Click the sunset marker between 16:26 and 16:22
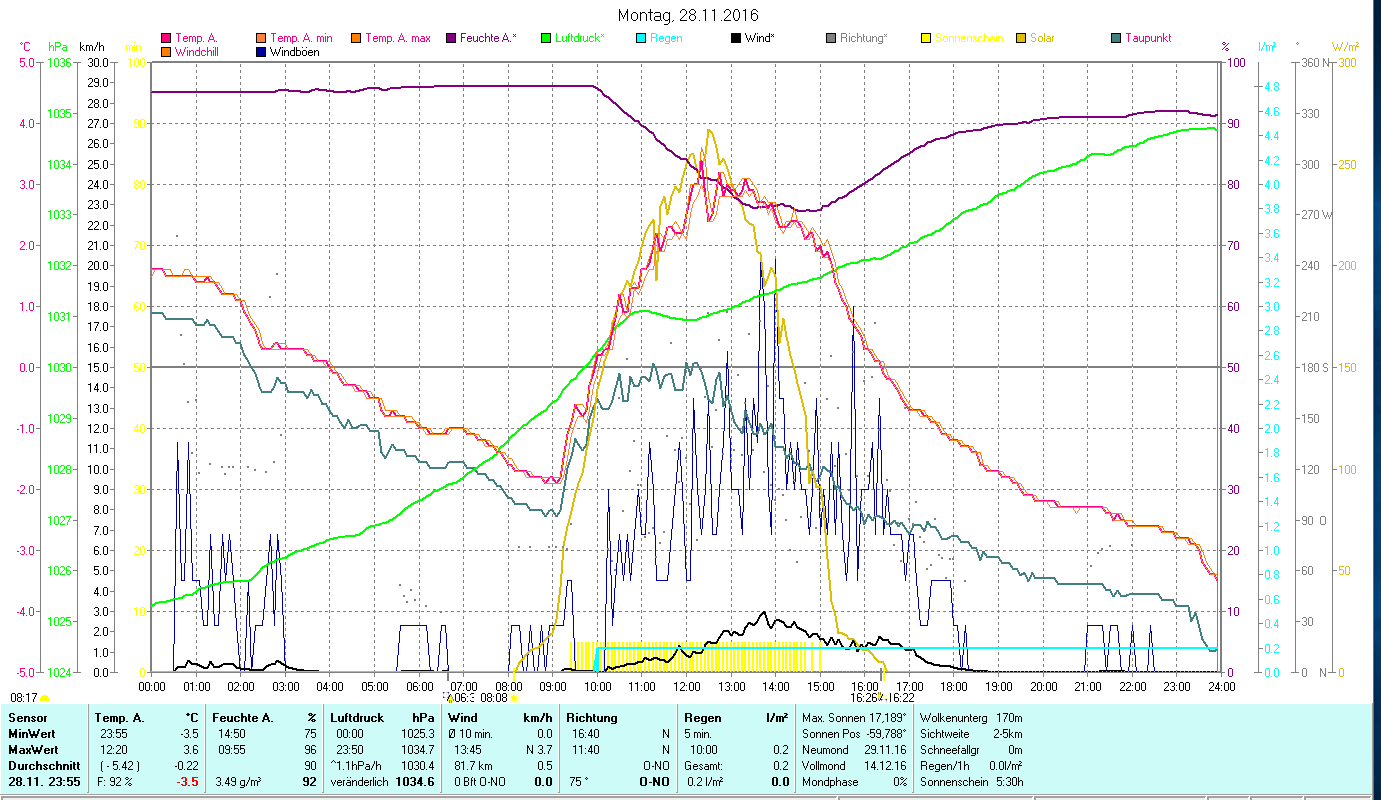 [x=881, y=698]
